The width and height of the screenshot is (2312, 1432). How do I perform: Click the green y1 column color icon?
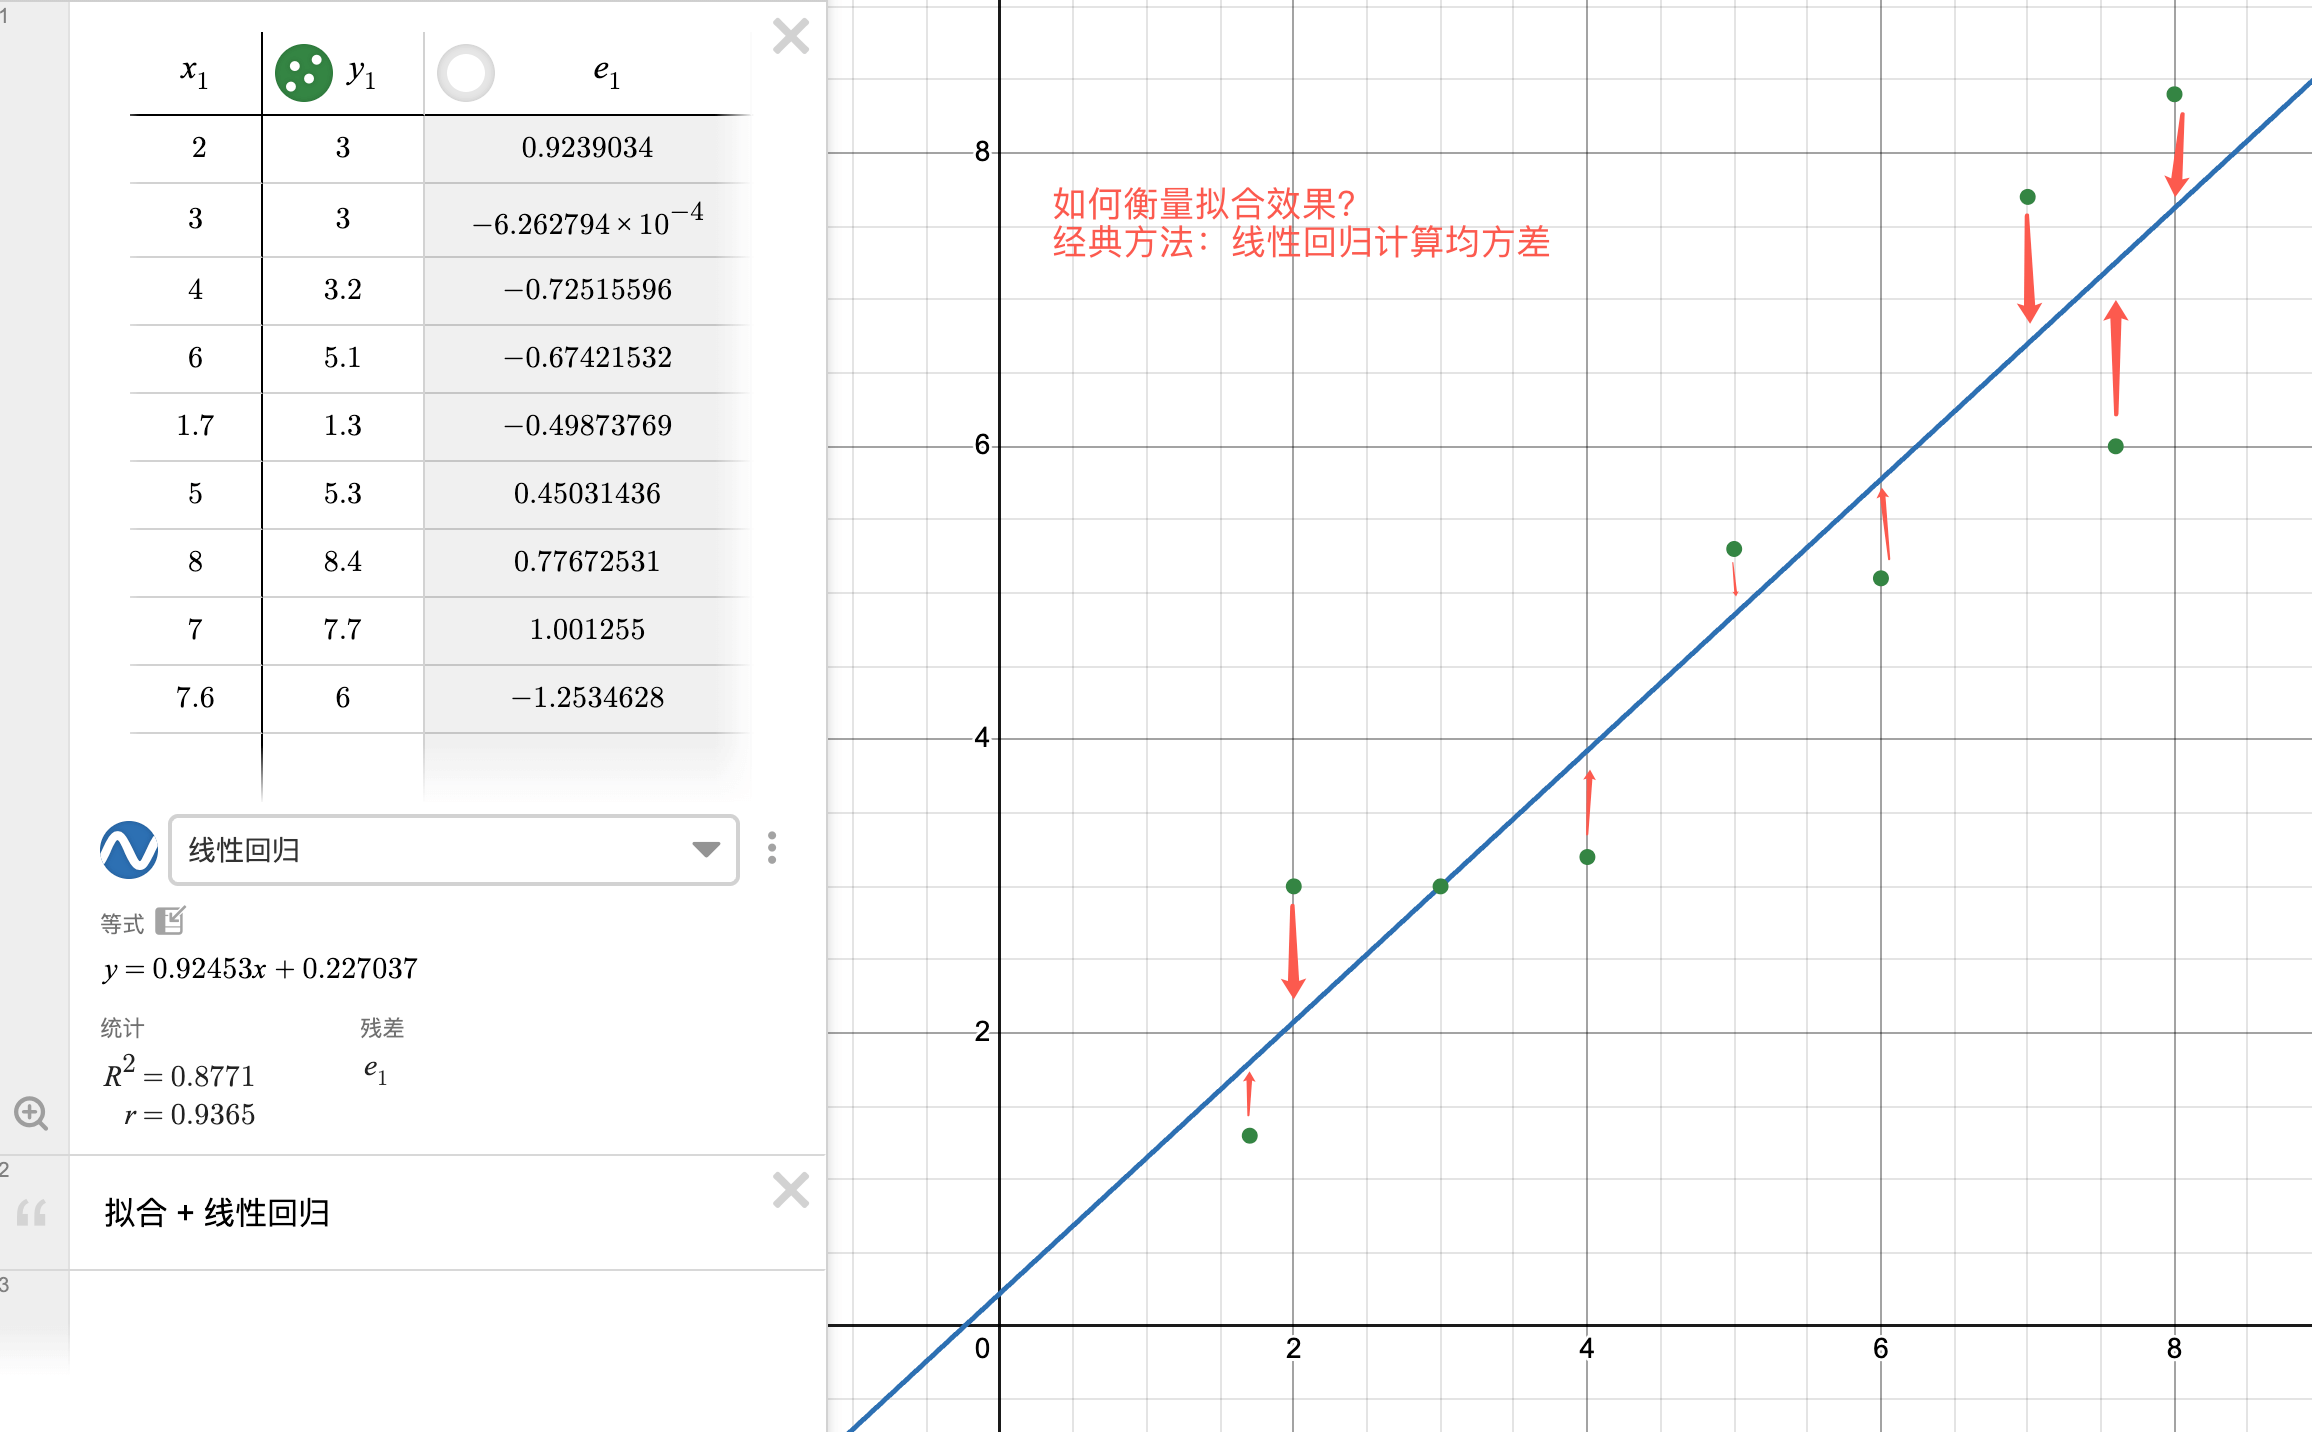pyautogui.click(x=303, y=73)
